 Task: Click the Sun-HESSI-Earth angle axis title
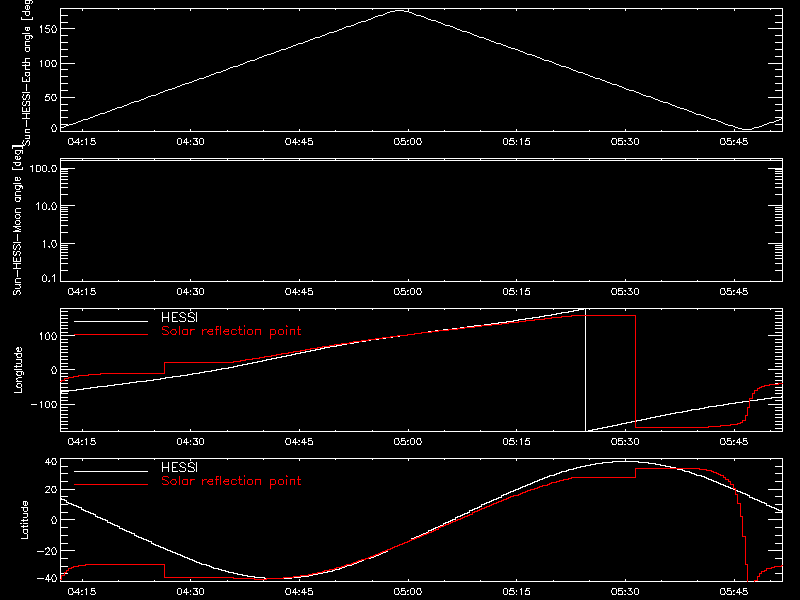click(x=27, y=72)
